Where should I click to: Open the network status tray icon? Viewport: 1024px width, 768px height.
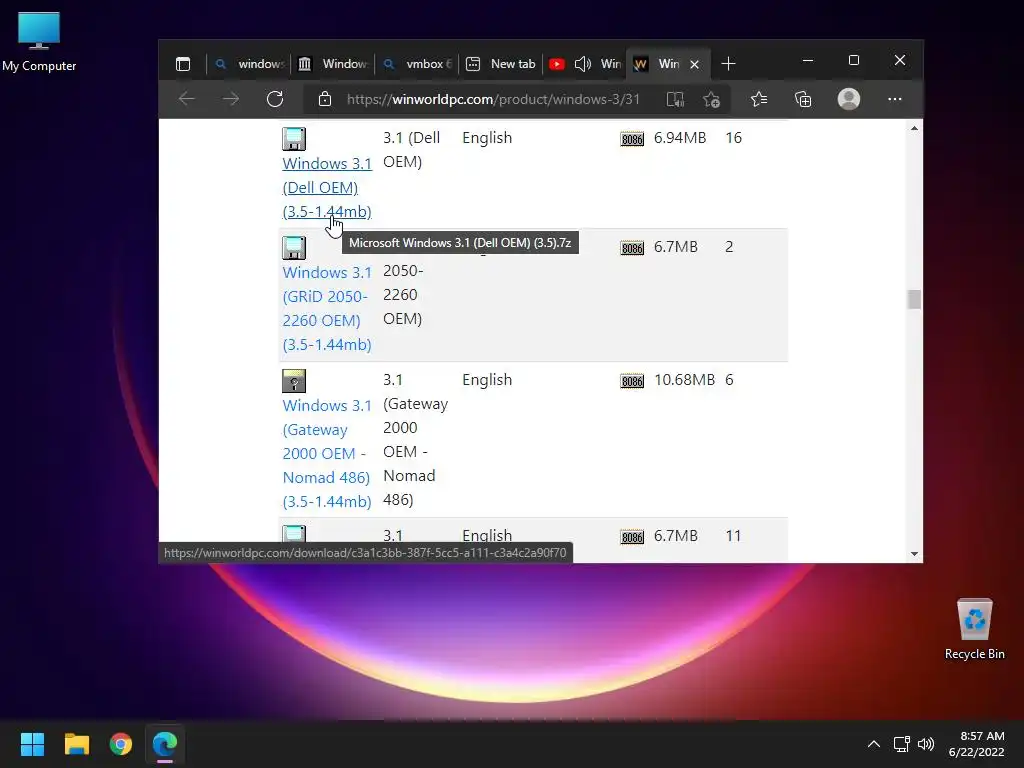click(x=901, y=744)
